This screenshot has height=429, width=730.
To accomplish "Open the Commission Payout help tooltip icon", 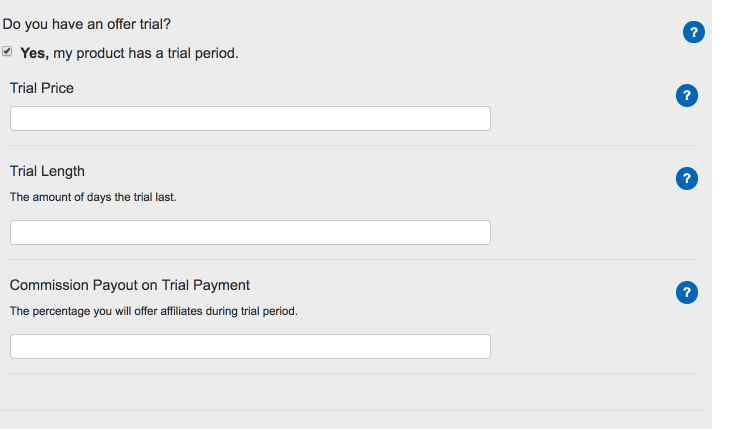I will click(687, 293).
